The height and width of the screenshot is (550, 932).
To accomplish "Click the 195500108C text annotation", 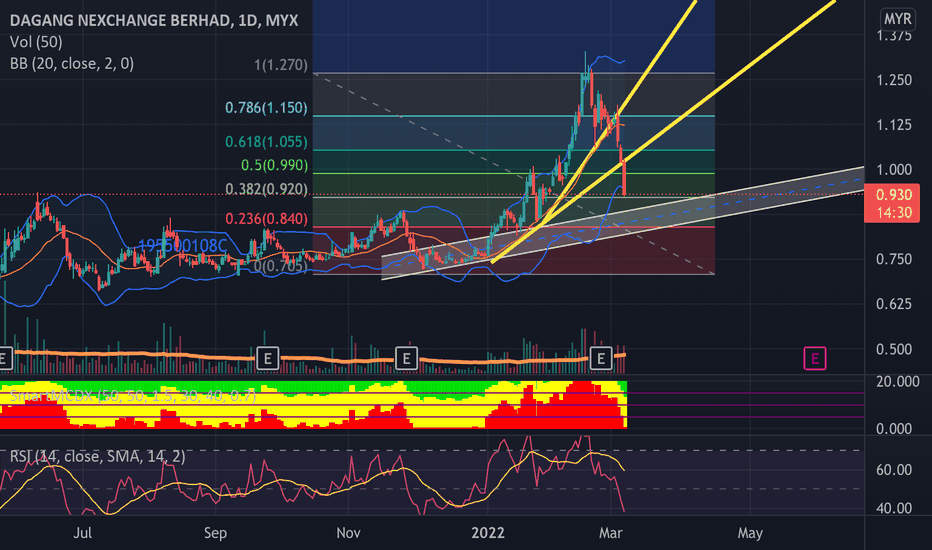I will pyautogui.click(x=182, y=246).
